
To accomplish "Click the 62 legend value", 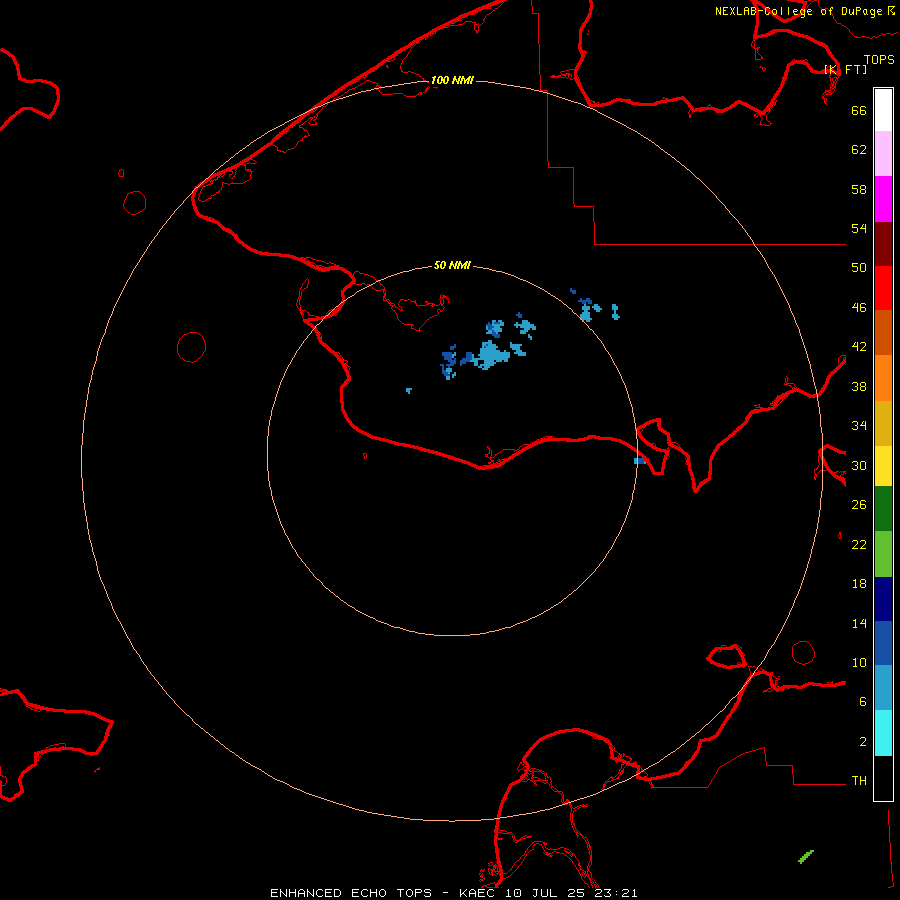I will (859, 150).
